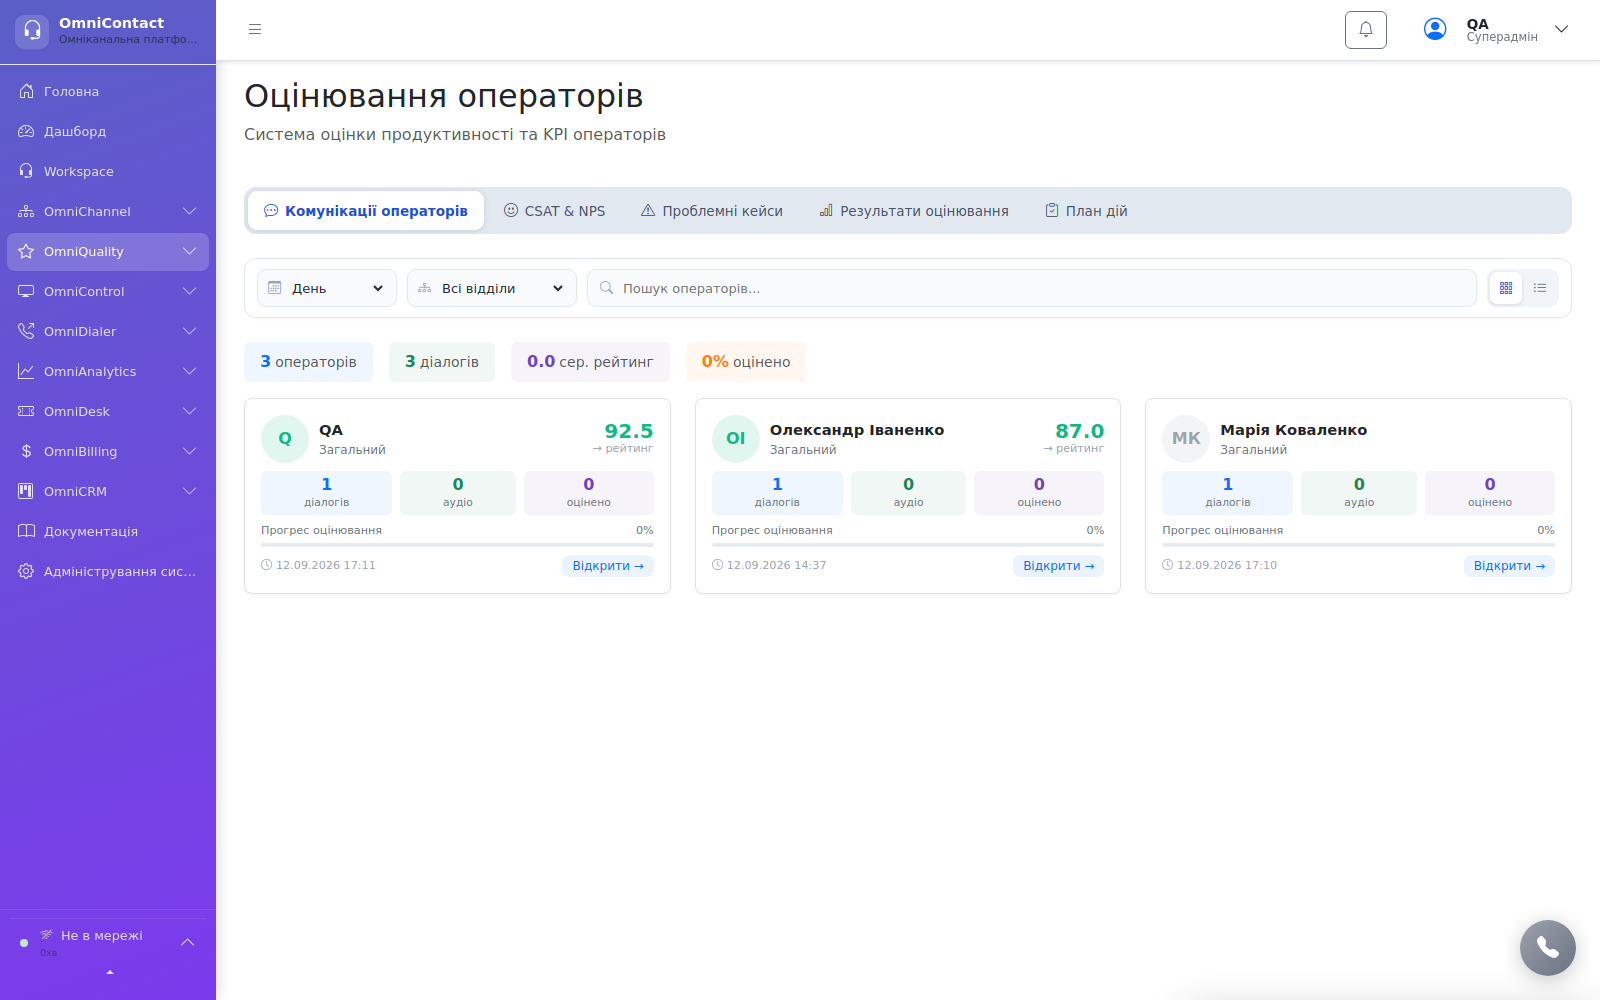Click the МК avatar of Марія Коваленко
Viewport: 1600px width, 1000px height.
coord(1186,438)
